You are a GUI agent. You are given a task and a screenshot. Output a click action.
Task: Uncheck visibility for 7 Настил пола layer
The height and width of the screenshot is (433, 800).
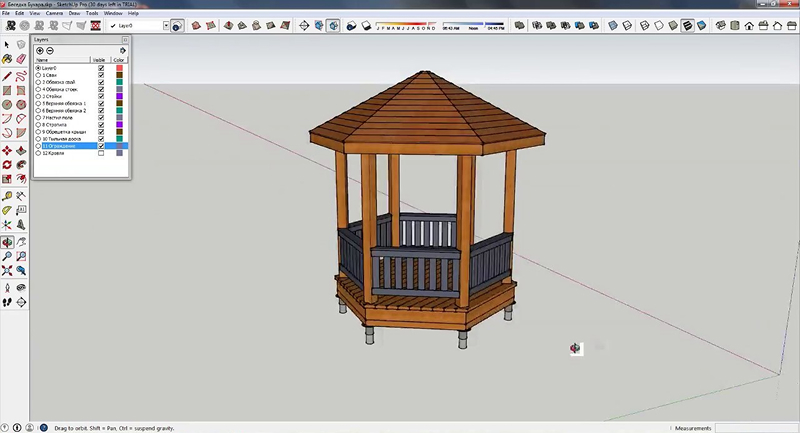click(101, 117)
